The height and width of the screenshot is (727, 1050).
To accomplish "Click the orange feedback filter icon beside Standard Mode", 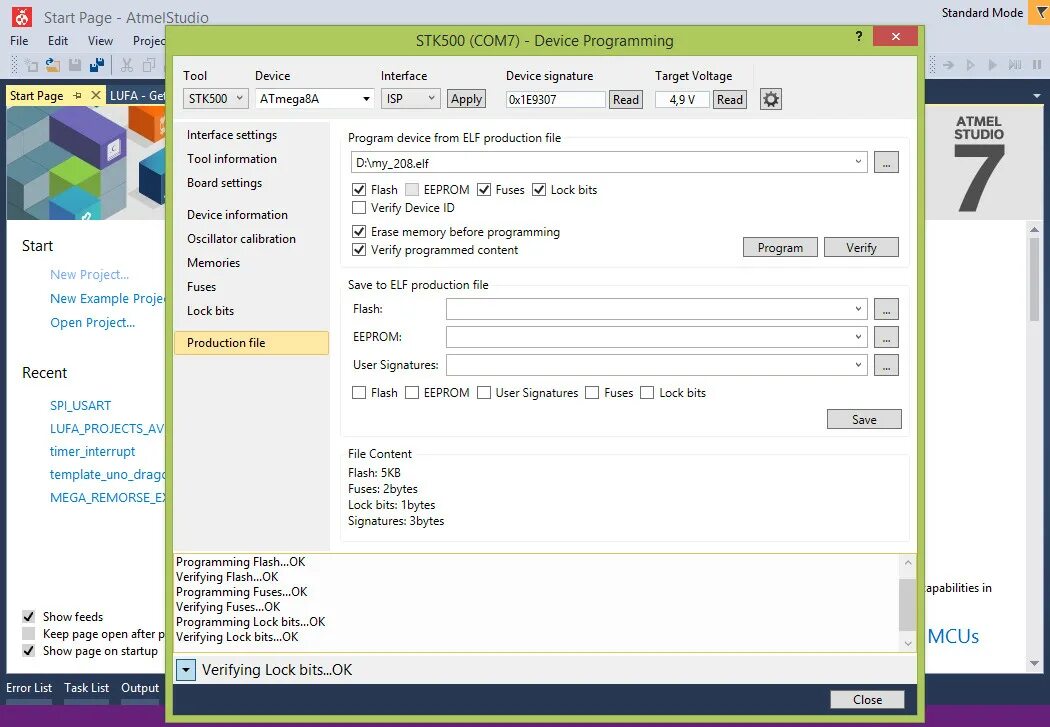I will pos(1041,13).
